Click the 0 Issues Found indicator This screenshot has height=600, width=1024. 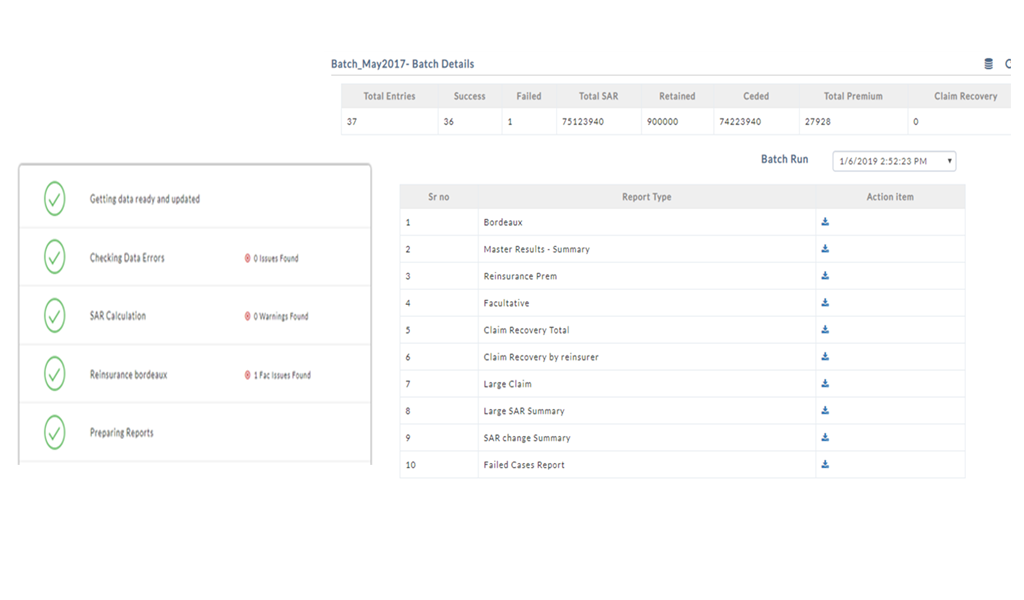pos(272,258)
